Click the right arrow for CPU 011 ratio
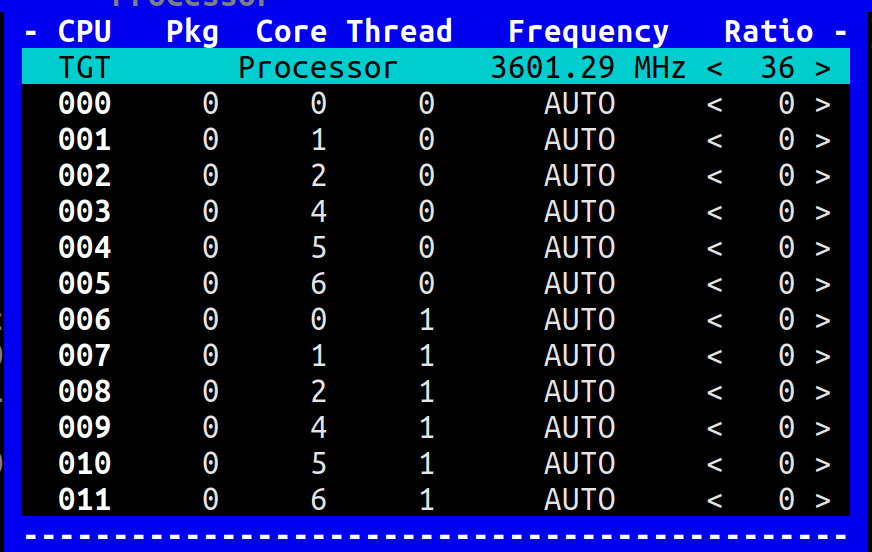The width and height of the screenshot is (872, 552). click(823, 501)
